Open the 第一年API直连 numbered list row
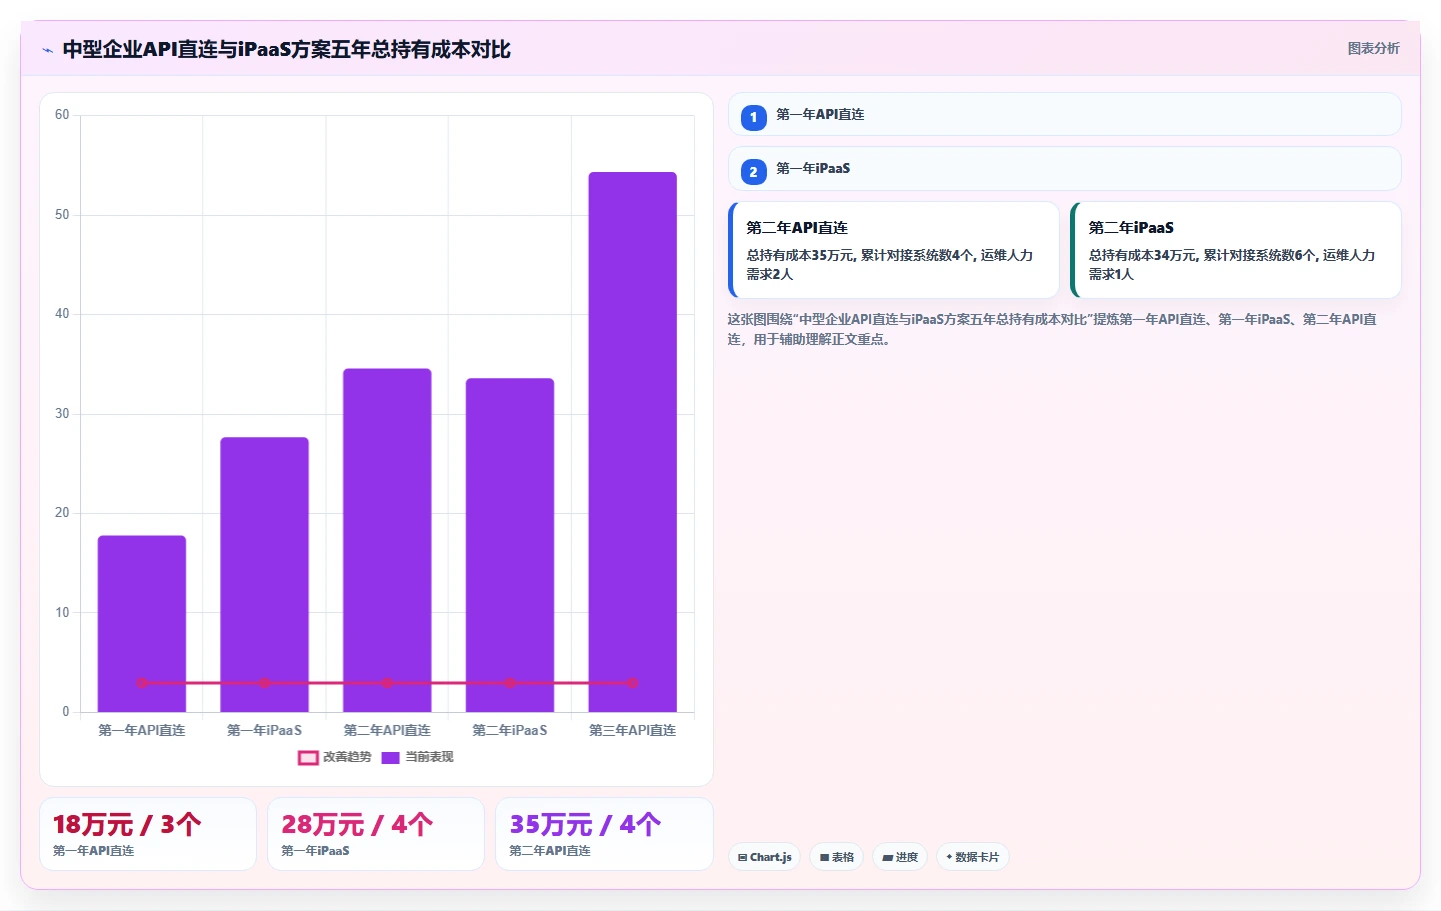1441x911 pixels. (x=1065, y=114)
